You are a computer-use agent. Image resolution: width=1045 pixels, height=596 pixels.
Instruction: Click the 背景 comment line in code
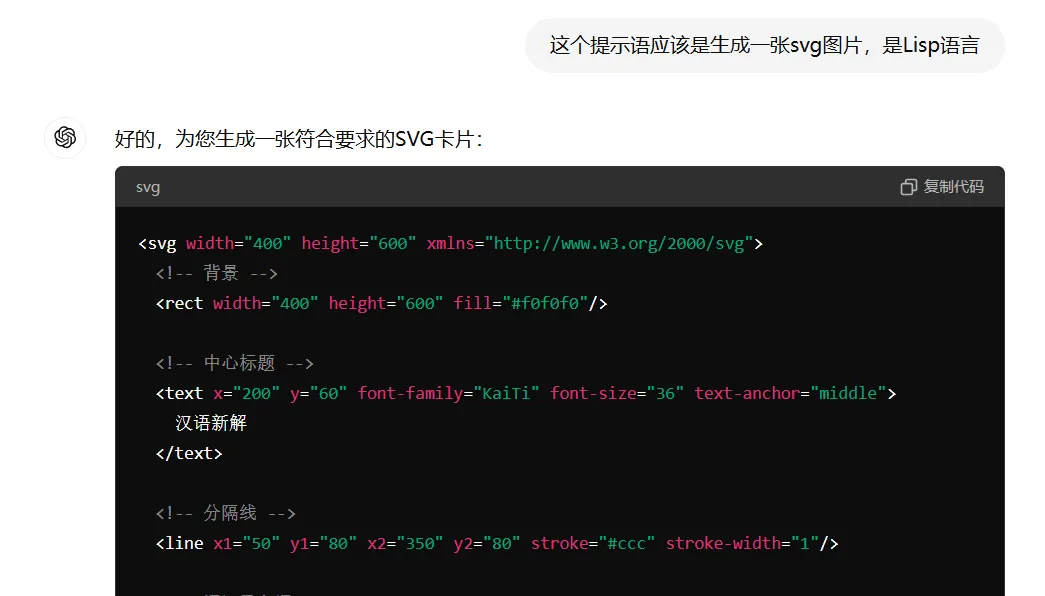[217, 273]
